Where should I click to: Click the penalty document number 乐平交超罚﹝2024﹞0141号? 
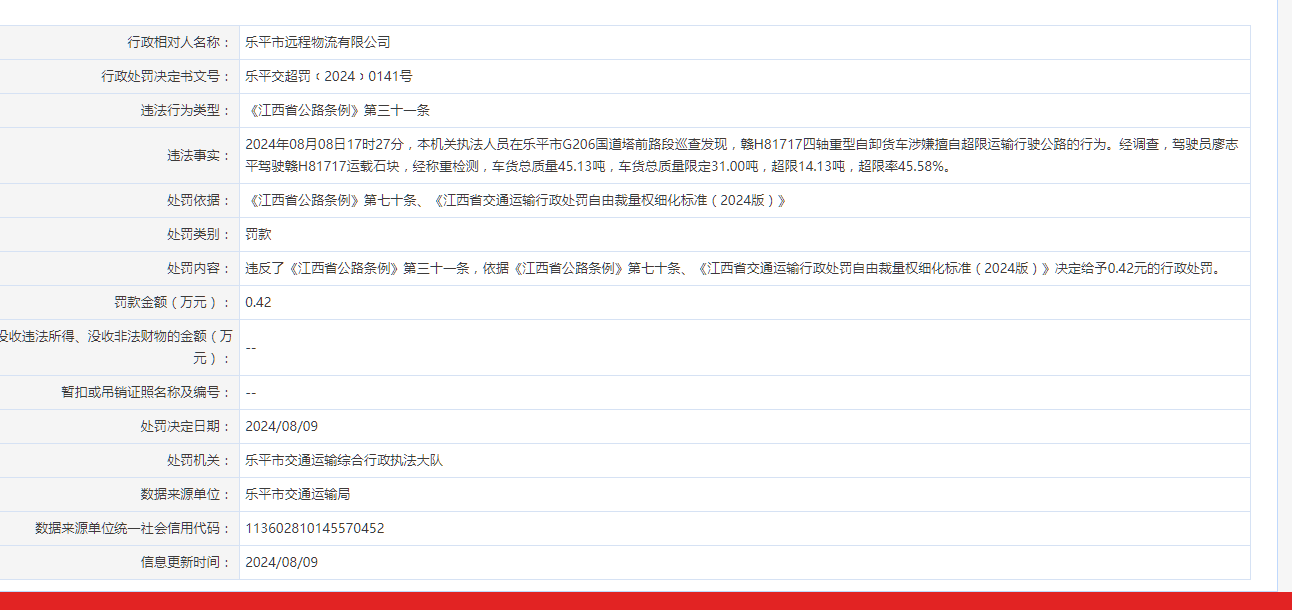326,75
